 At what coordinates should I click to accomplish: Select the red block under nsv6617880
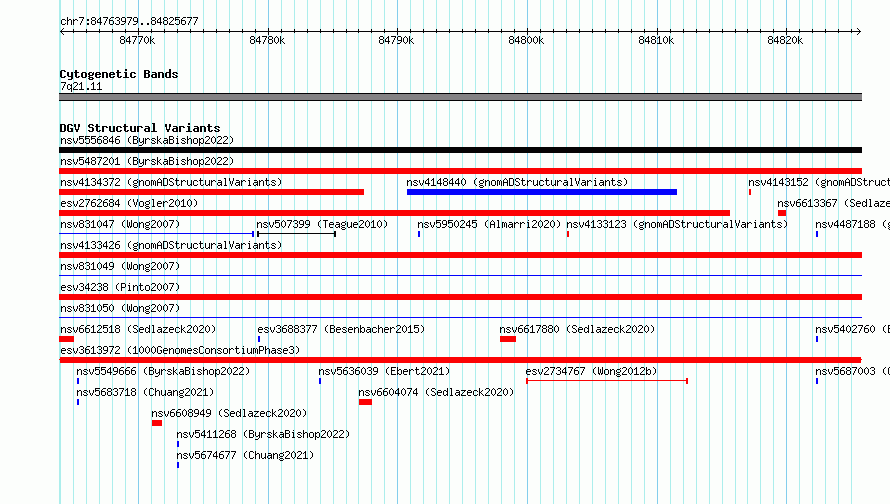pos(507,339)
